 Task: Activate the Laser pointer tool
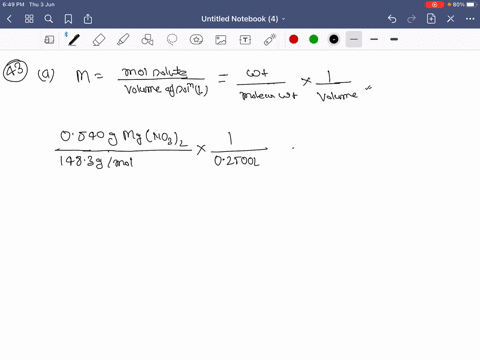click(270, 40)
